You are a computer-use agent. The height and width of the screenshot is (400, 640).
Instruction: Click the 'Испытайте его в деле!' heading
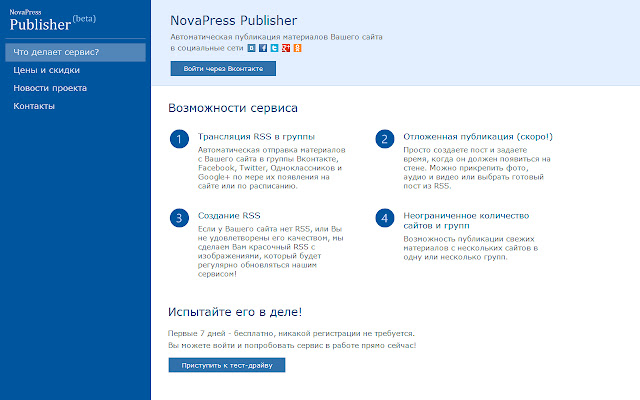pyautogui.click(x=235, y=312)
